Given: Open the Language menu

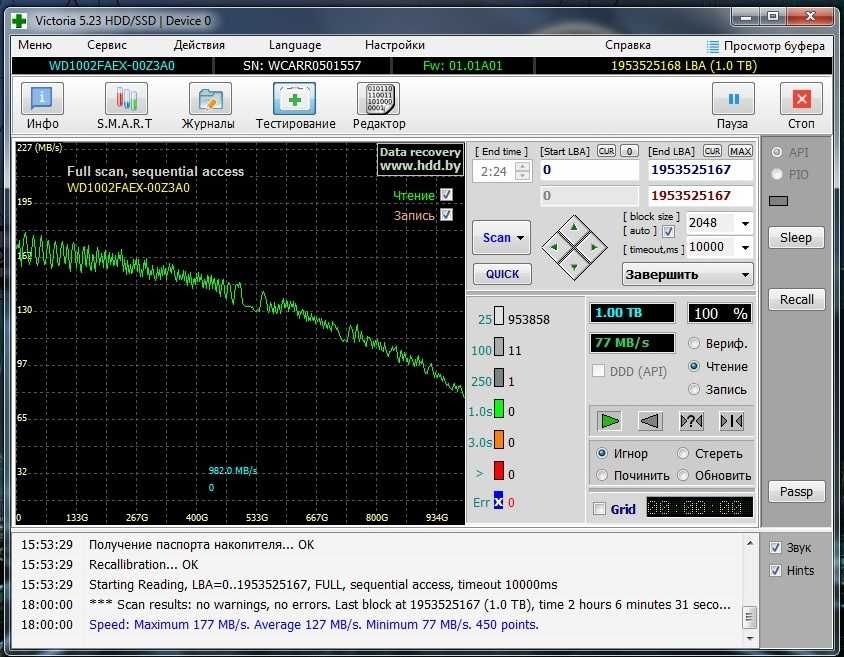Looking at the screenshot, I should pos(295,45).
